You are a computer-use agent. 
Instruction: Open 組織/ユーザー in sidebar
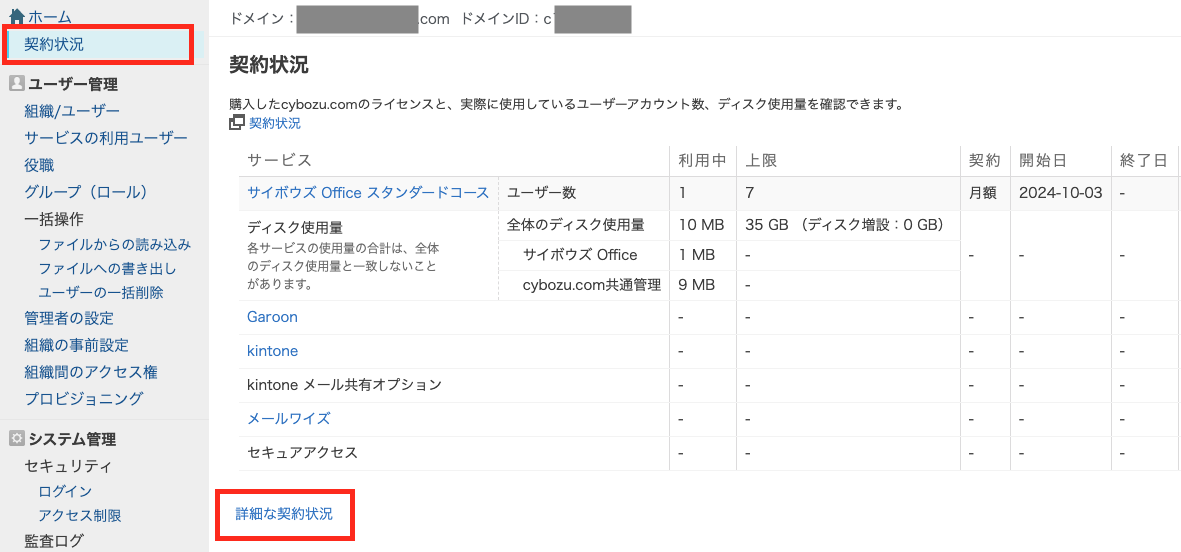click(x=72, y=111)
